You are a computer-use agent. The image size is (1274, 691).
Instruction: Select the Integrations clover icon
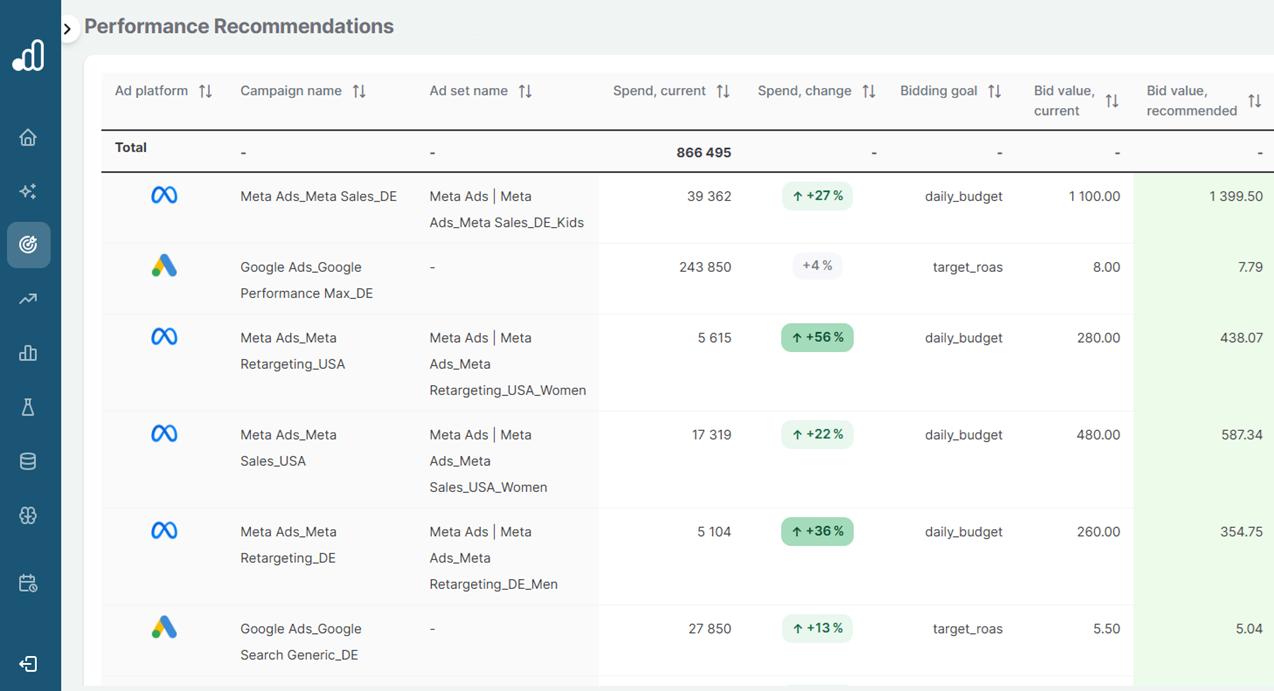[29, 515]
